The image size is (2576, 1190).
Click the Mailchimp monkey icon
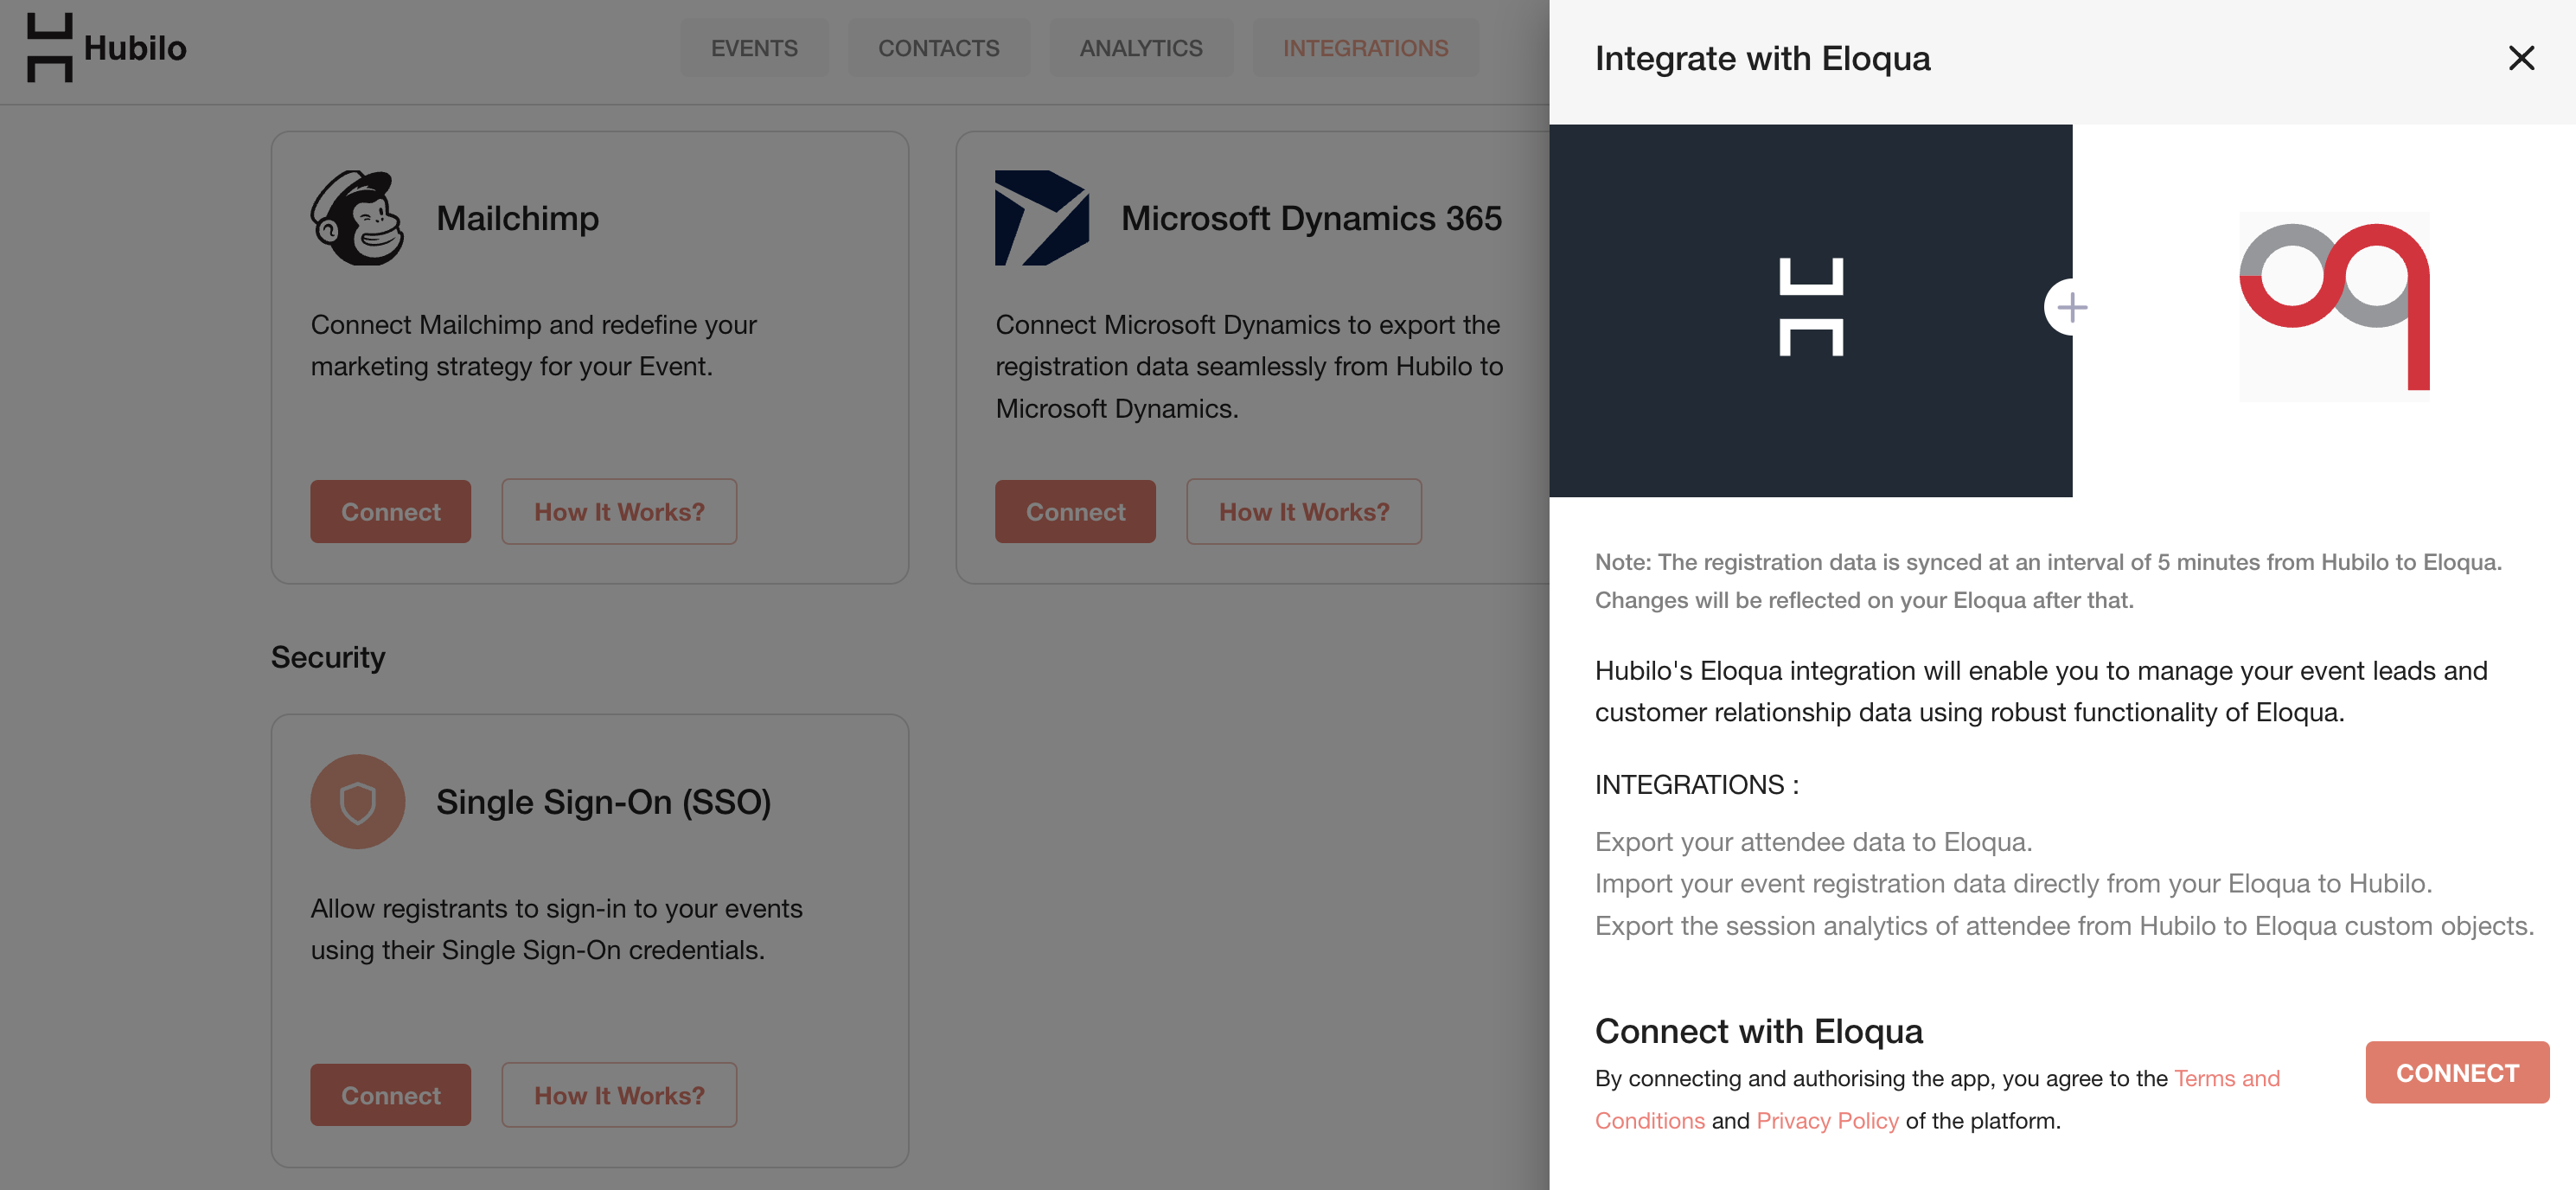click(x=358, y=217)
